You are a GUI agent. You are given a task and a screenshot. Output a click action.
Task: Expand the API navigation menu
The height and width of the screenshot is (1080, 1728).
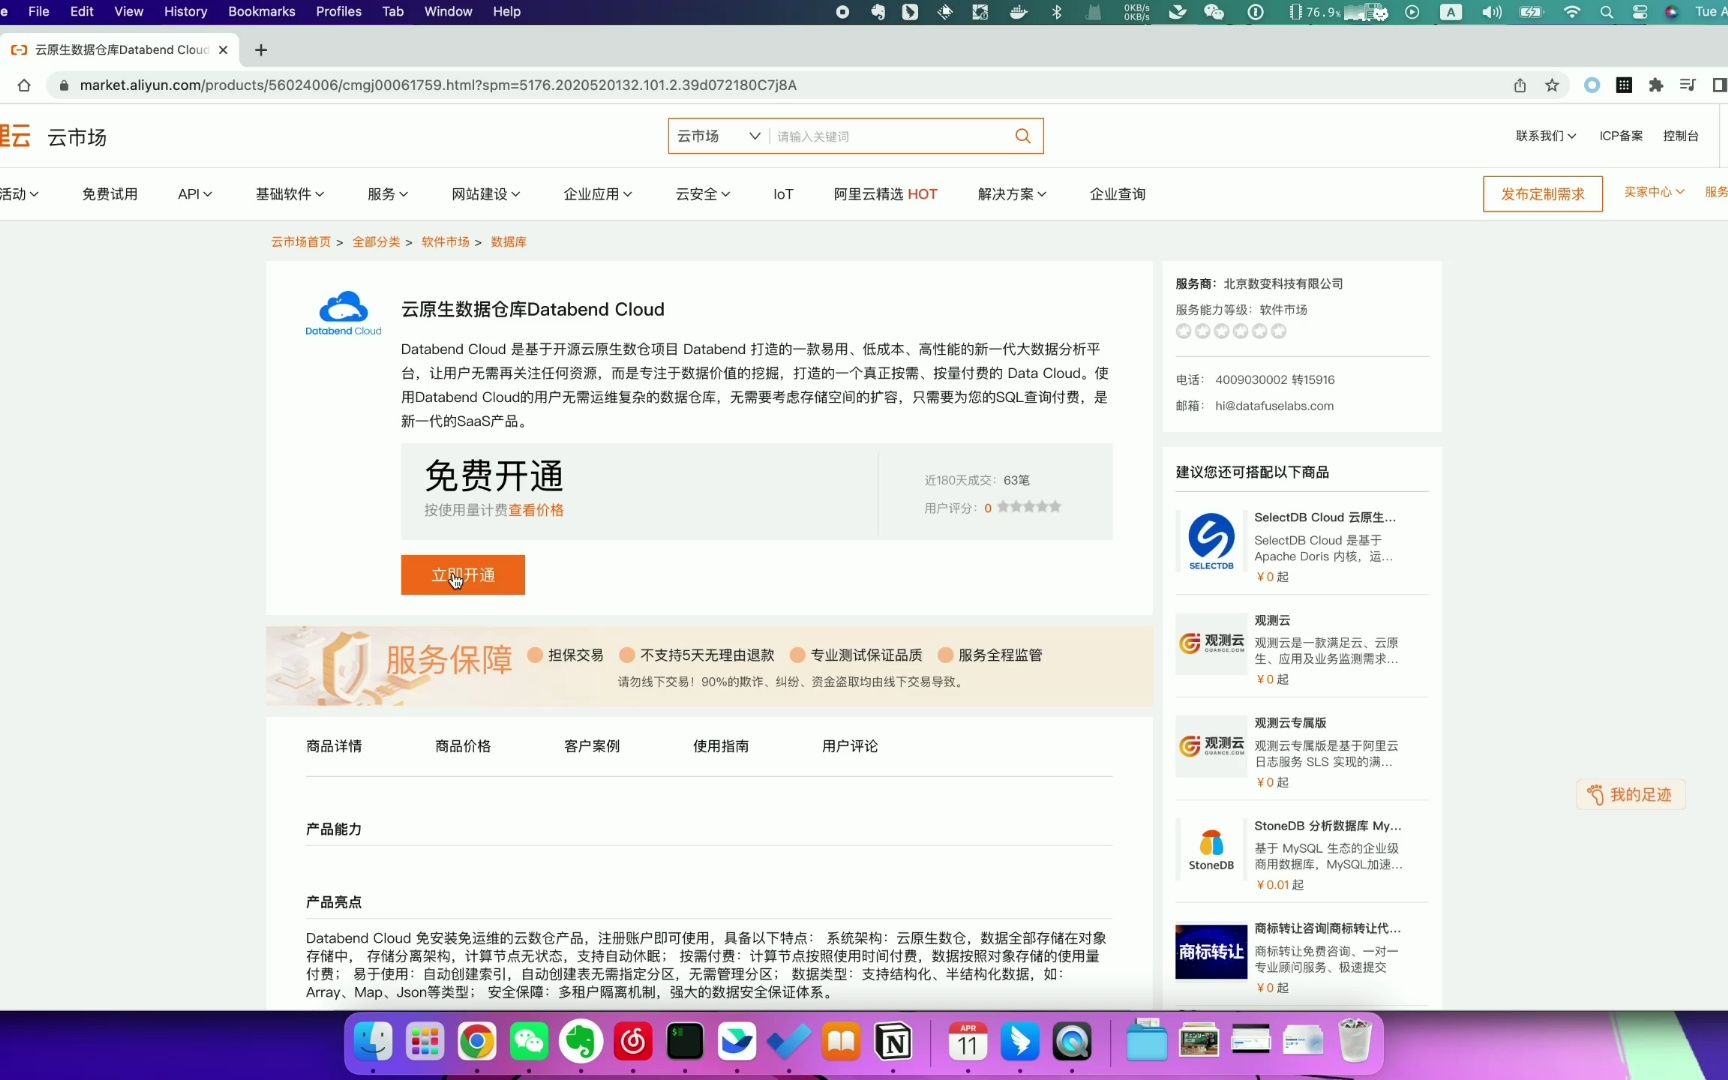click(x=195, y=194)
